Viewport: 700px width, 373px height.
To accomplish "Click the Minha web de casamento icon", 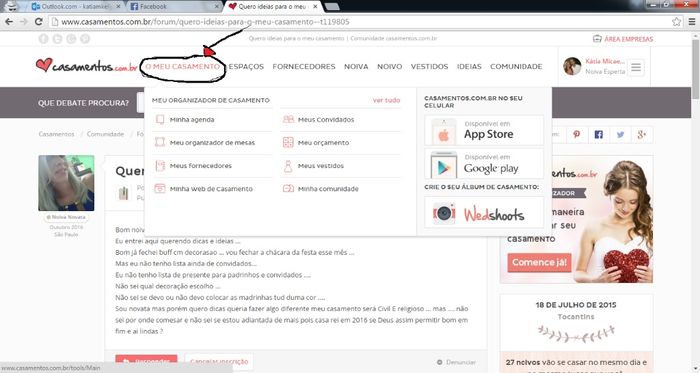I will click(160, 188).
